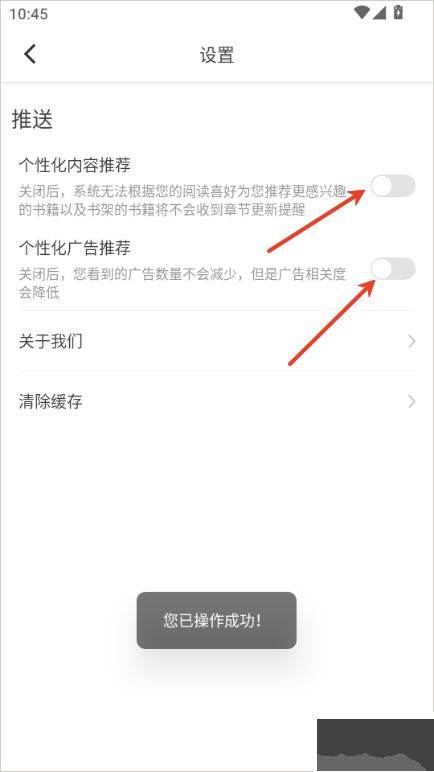Toggle 个性化内容推荐 switch

click(393, 186)
